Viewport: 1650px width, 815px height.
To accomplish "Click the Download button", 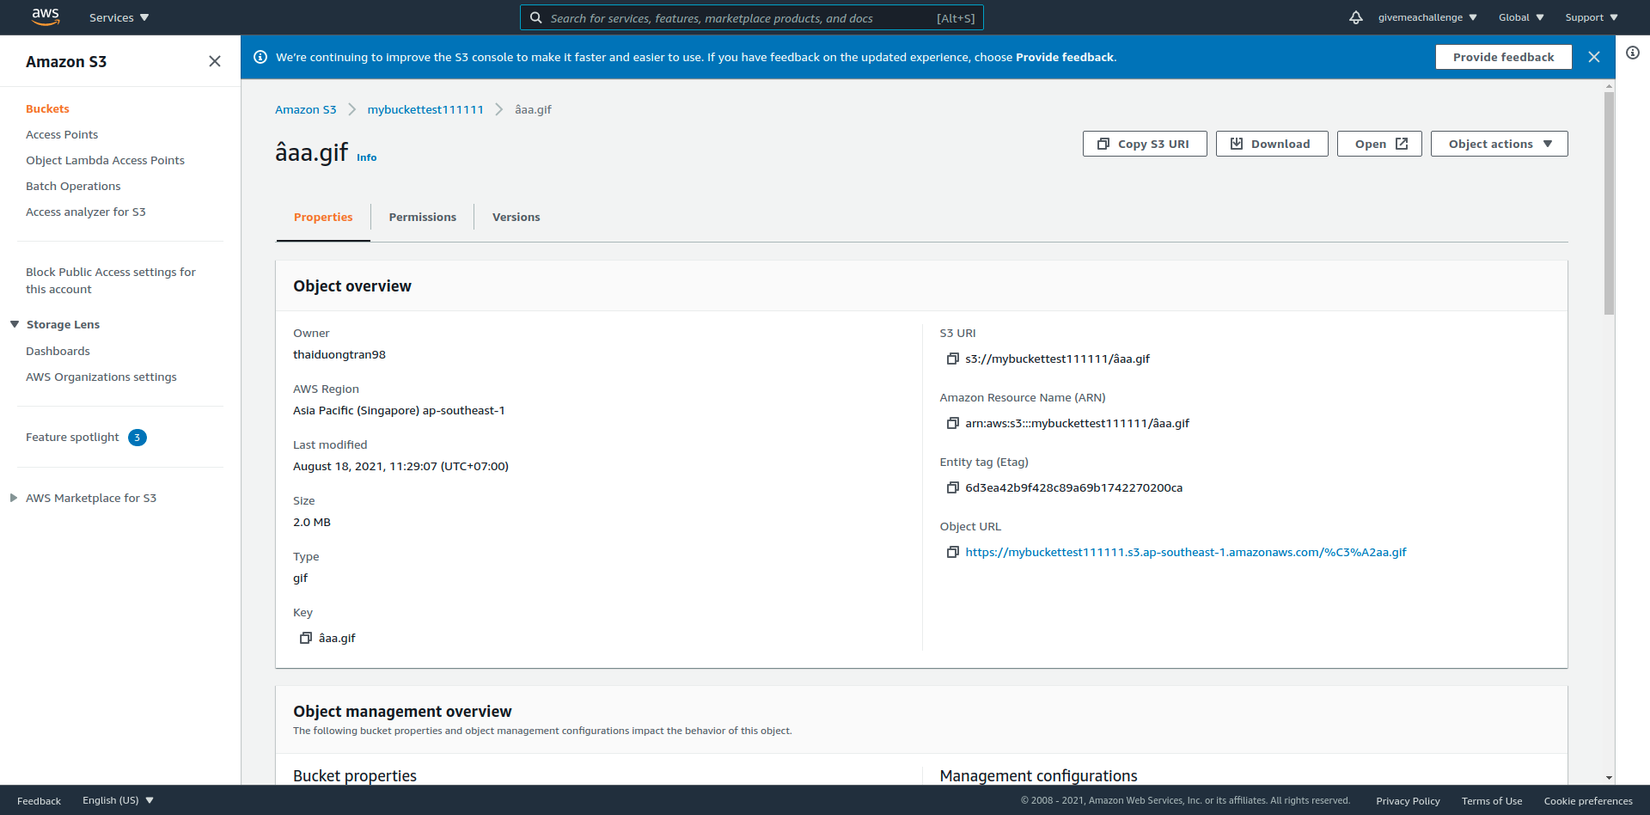I will [x=1271, y=144].
